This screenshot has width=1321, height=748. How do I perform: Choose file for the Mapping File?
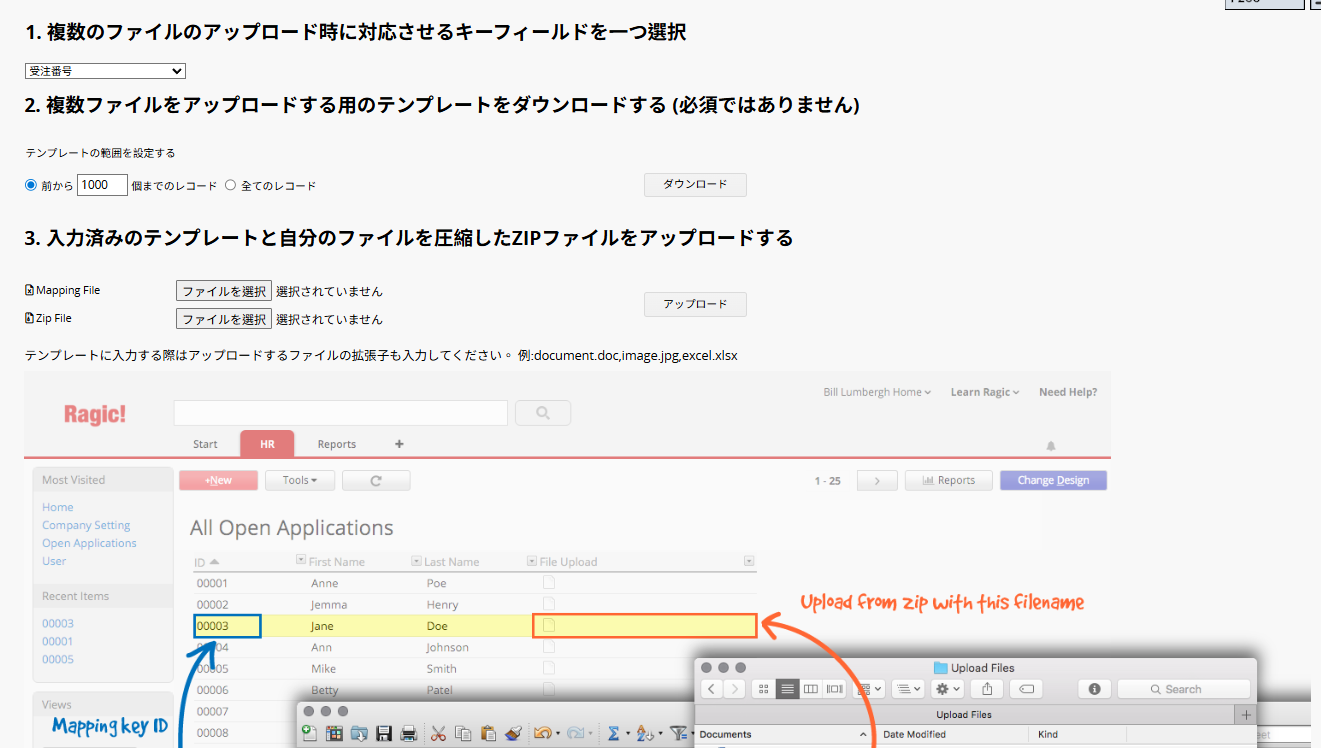(223, 291)
